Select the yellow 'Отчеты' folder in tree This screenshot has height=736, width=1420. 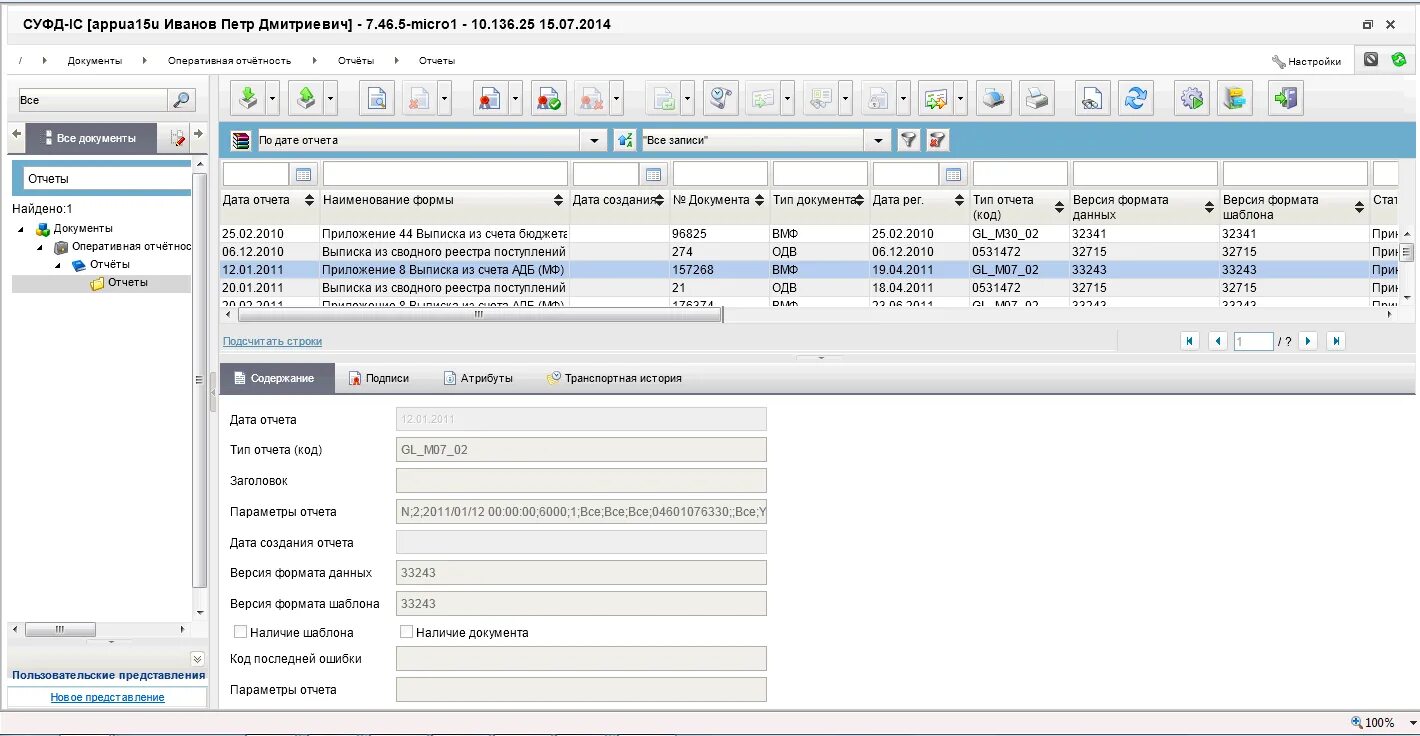(119, 283)
